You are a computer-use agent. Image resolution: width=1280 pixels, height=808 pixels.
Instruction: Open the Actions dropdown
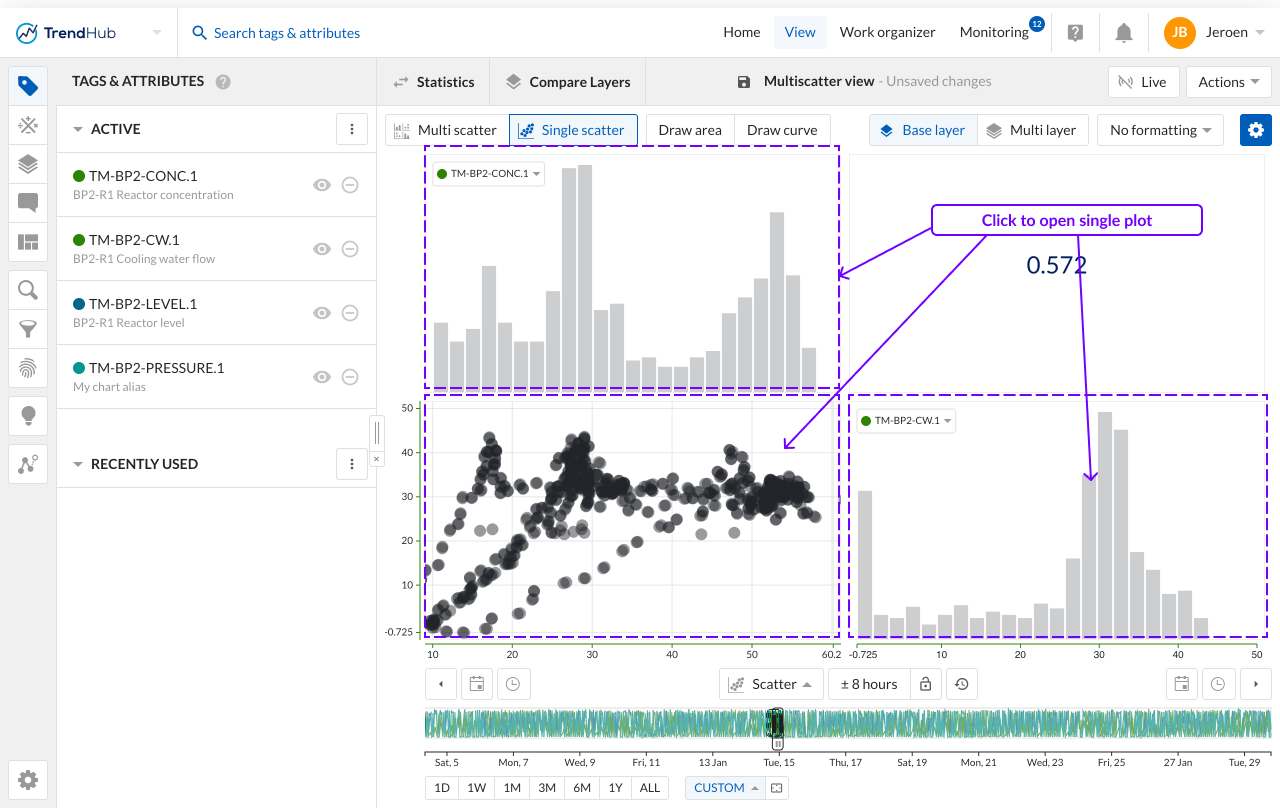pos(1228,81)
